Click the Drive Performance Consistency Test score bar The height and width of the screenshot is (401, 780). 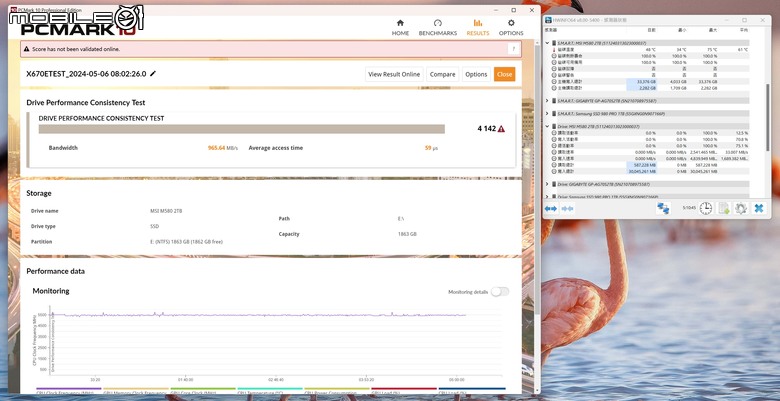tap(242, 129)
